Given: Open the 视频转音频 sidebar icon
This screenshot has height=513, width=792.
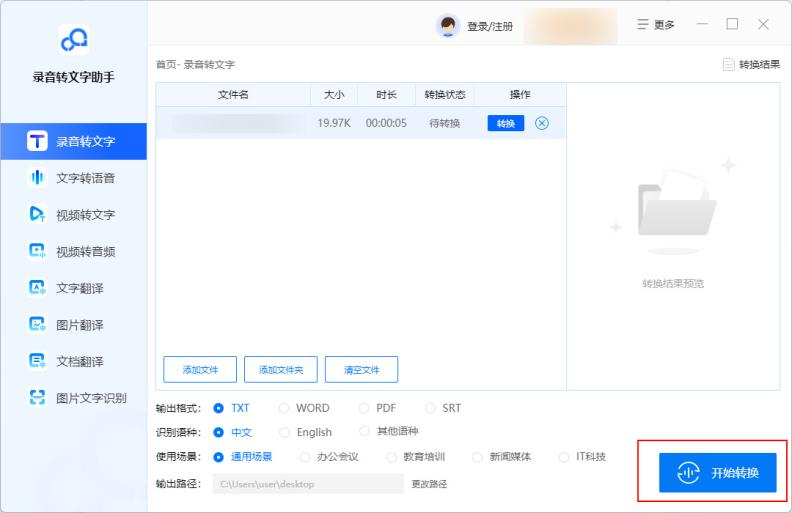Looking at the screenshot, I should tap(37, 251).
